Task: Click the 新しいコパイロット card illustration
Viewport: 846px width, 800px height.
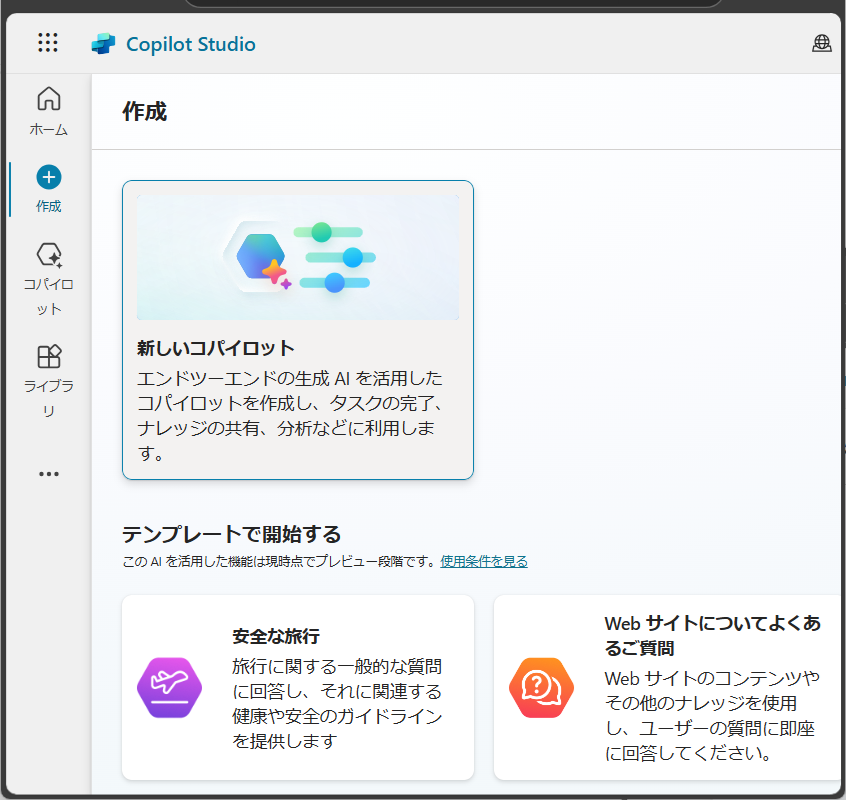Action: [298, 257]
